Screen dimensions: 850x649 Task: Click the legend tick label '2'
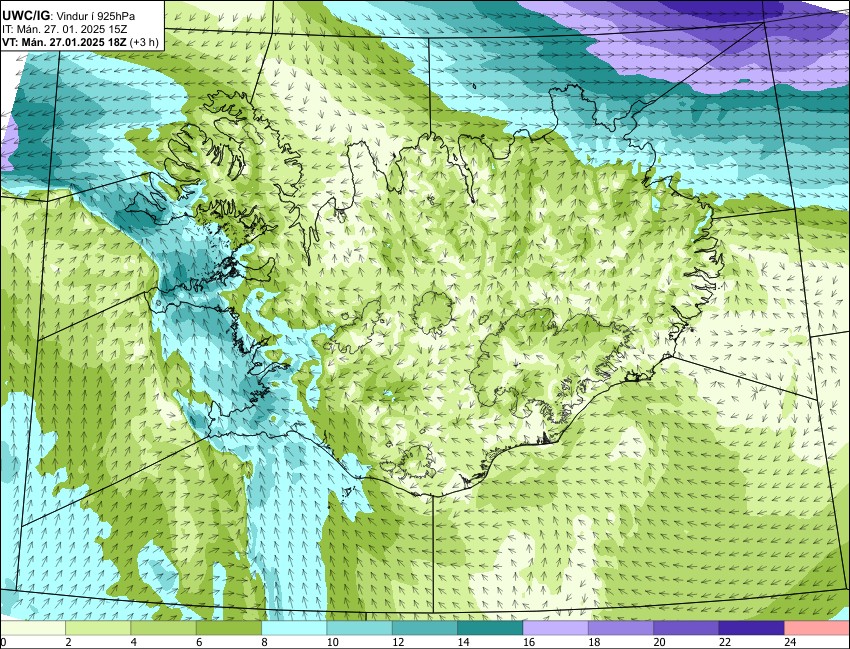pyautogui.click(x=68, y=642)
